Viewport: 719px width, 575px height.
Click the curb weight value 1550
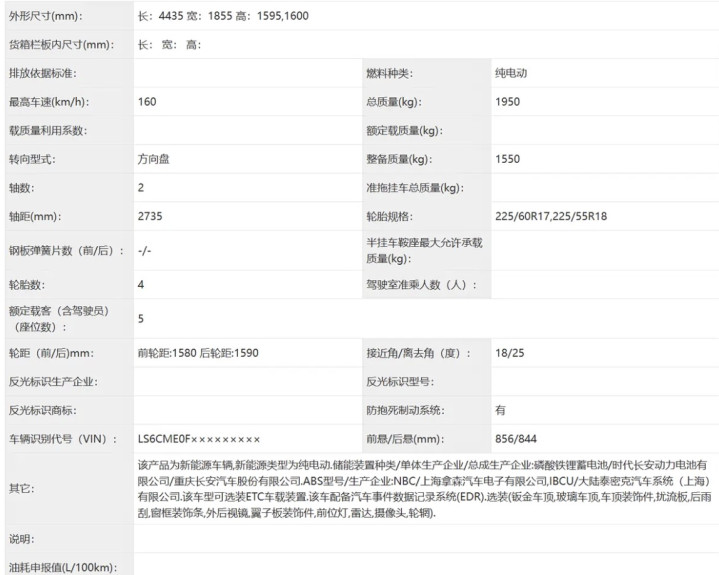507,159
